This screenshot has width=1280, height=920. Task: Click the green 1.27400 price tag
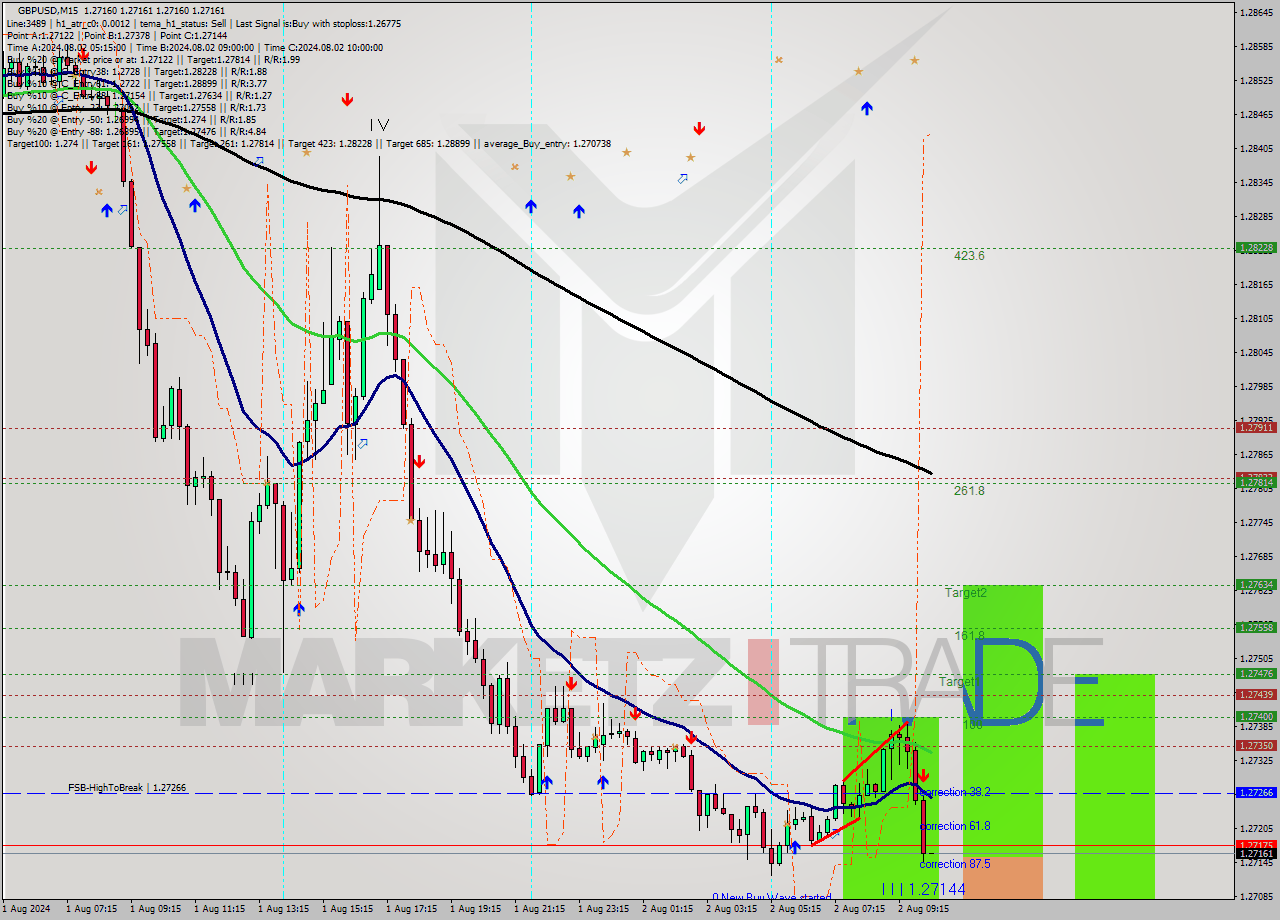[1255, 717]
